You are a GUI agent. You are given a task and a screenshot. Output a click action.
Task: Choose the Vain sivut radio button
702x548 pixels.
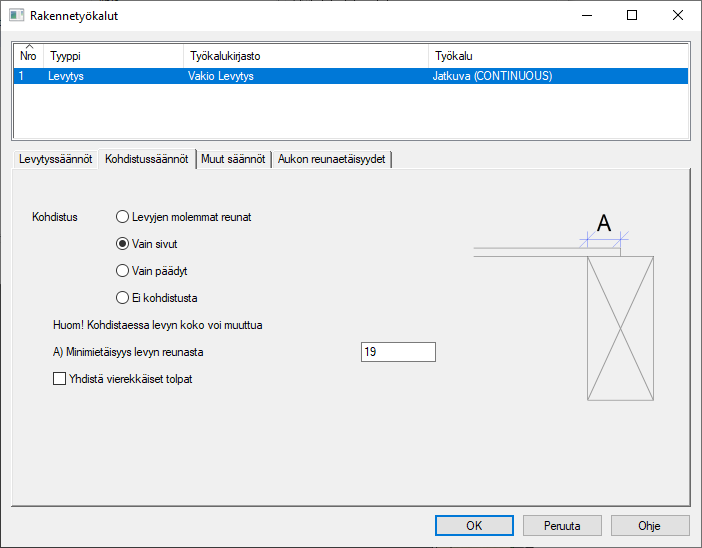point(123,243)
